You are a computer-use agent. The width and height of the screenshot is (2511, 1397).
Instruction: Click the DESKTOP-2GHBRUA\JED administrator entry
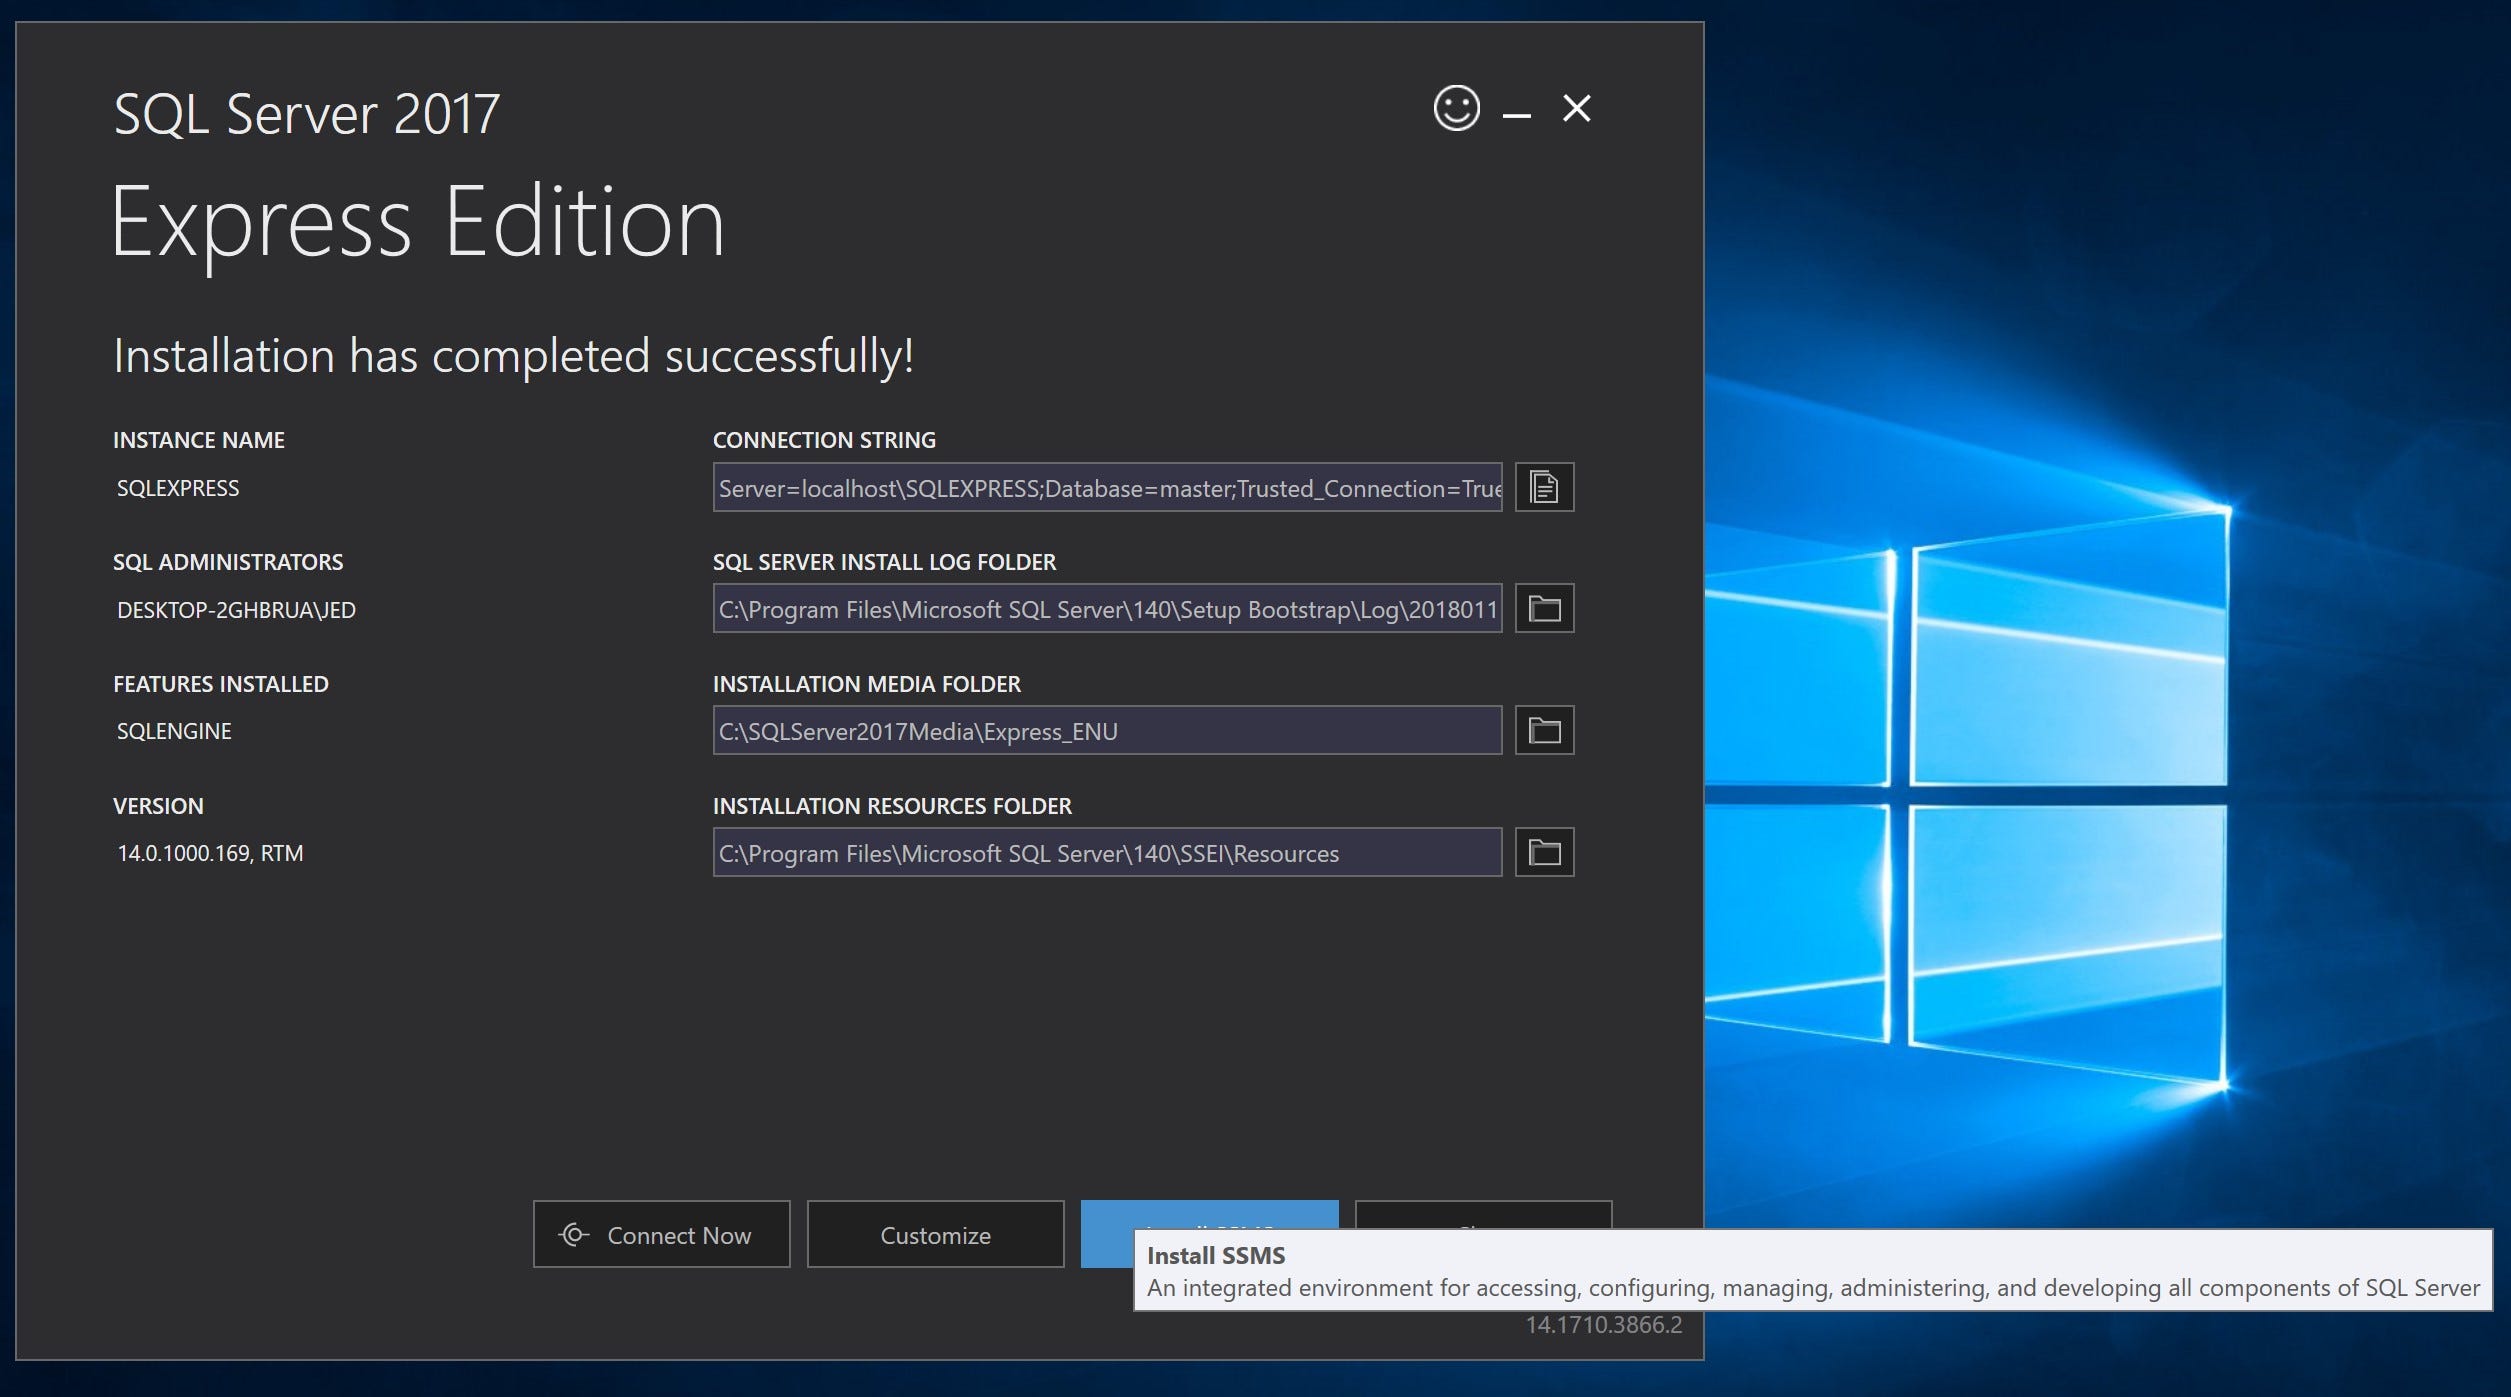236,610
